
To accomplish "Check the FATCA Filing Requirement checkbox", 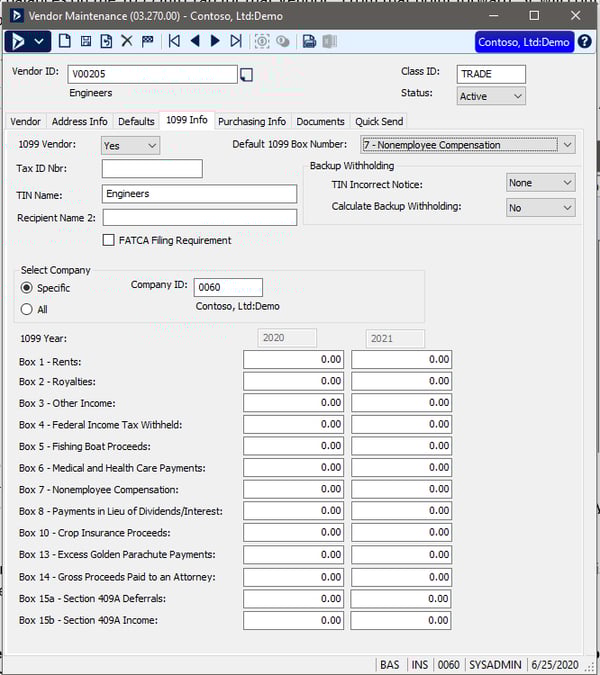I will [x=108, y=240].
